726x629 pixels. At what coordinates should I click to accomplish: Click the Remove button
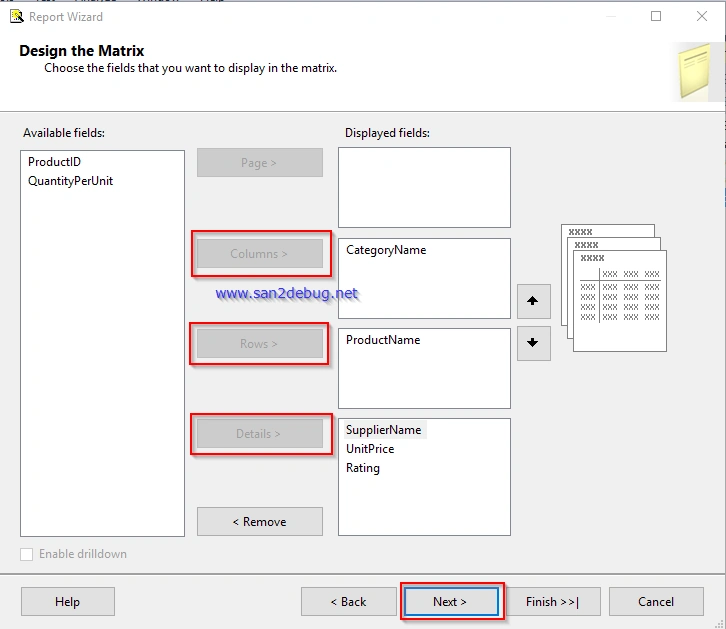[x=260, y=522]
